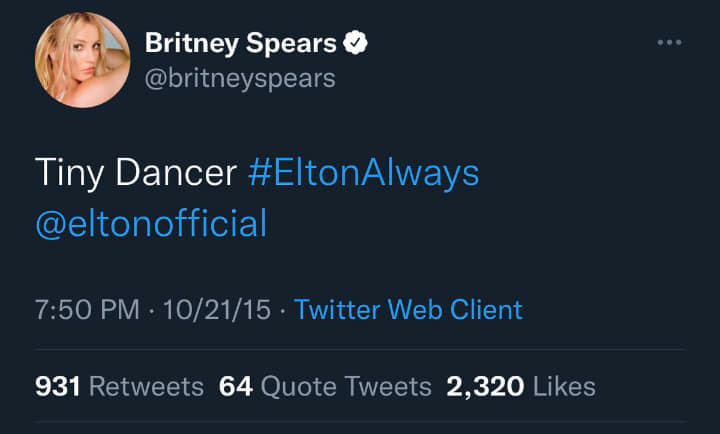
Task: Click the blue verified badge icon
Action: pyautogui.click(x=357, y=43)
